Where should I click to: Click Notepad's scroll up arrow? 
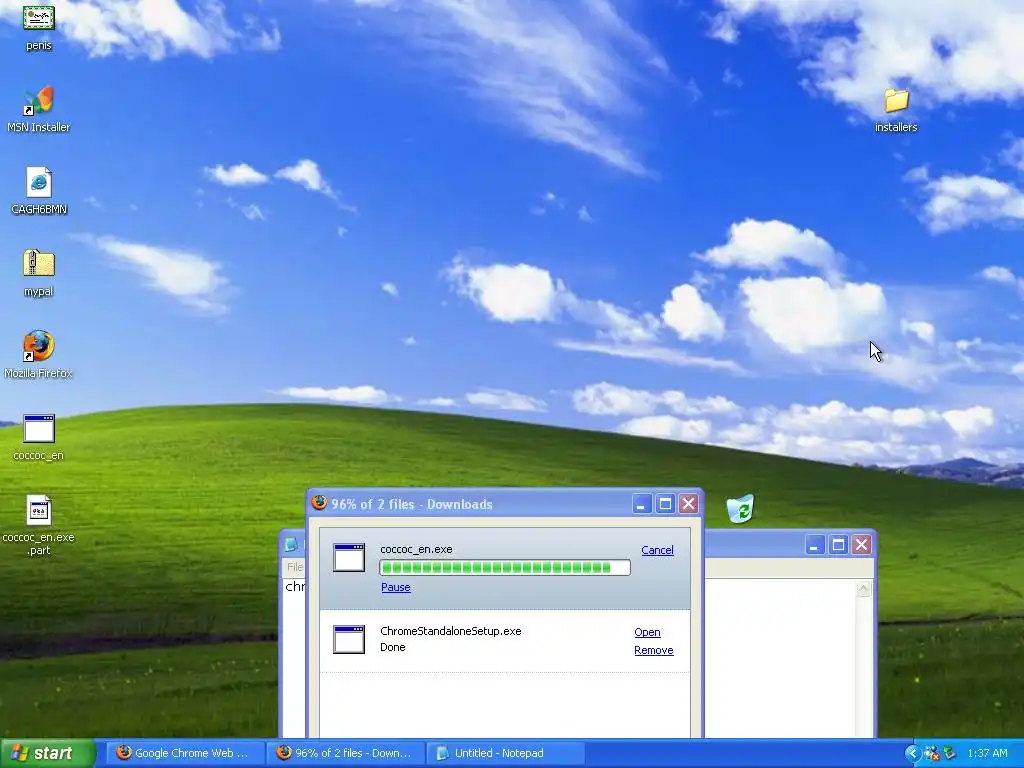[863, 589]
